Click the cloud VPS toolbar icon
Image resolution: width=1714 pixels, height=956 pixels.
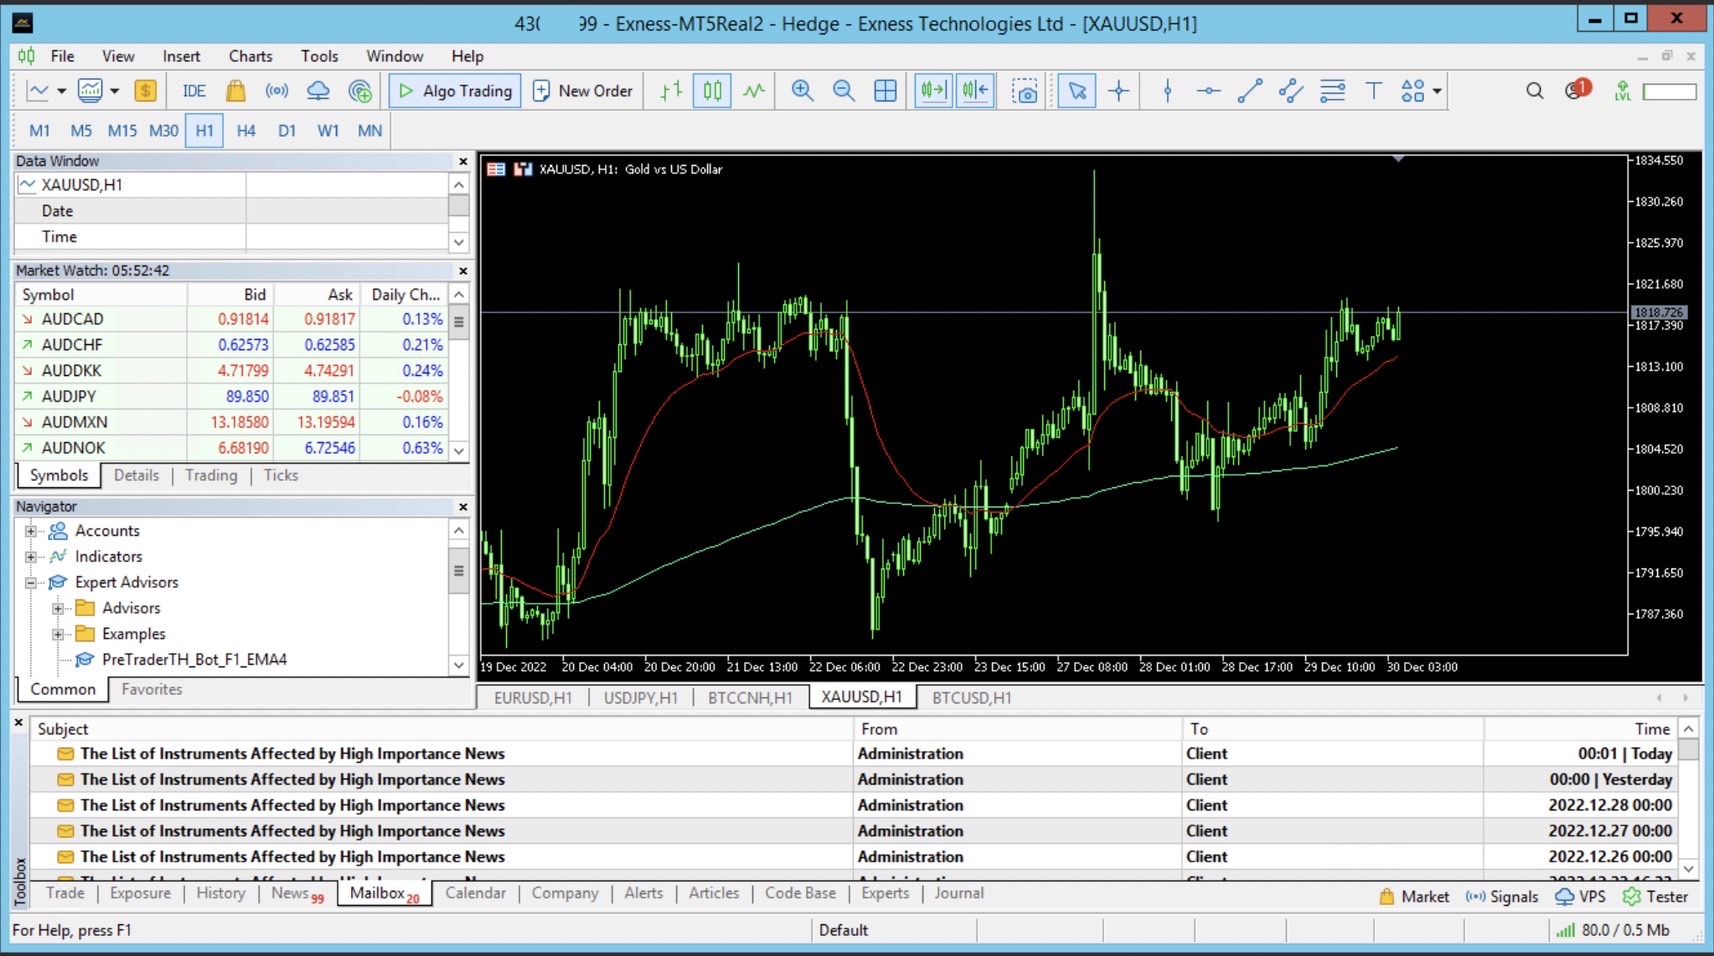(x=318, y=91)
